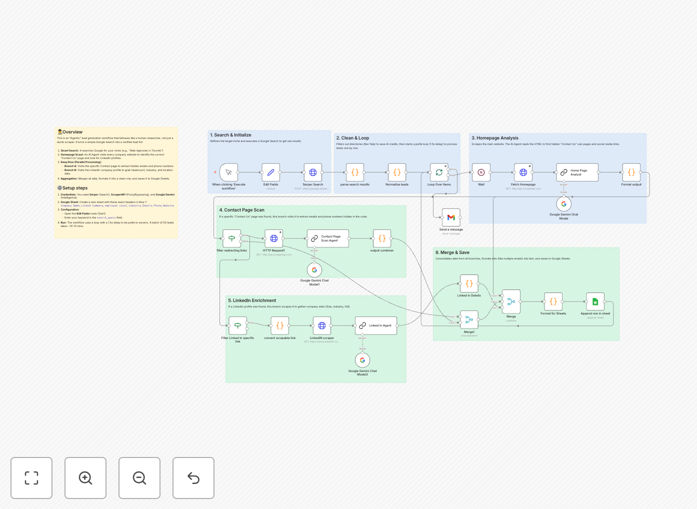This screenshot has height=509, width=697.
Task: Open the Edit Fields pencil node
Action: (271, 172)
